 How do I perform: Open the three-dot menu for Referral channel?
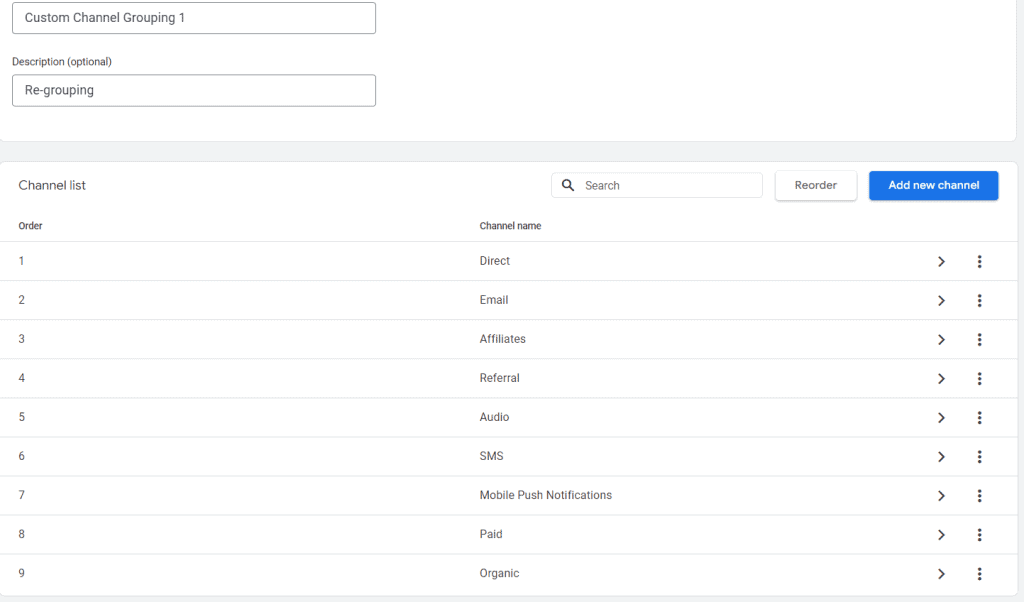pos(980,378)
